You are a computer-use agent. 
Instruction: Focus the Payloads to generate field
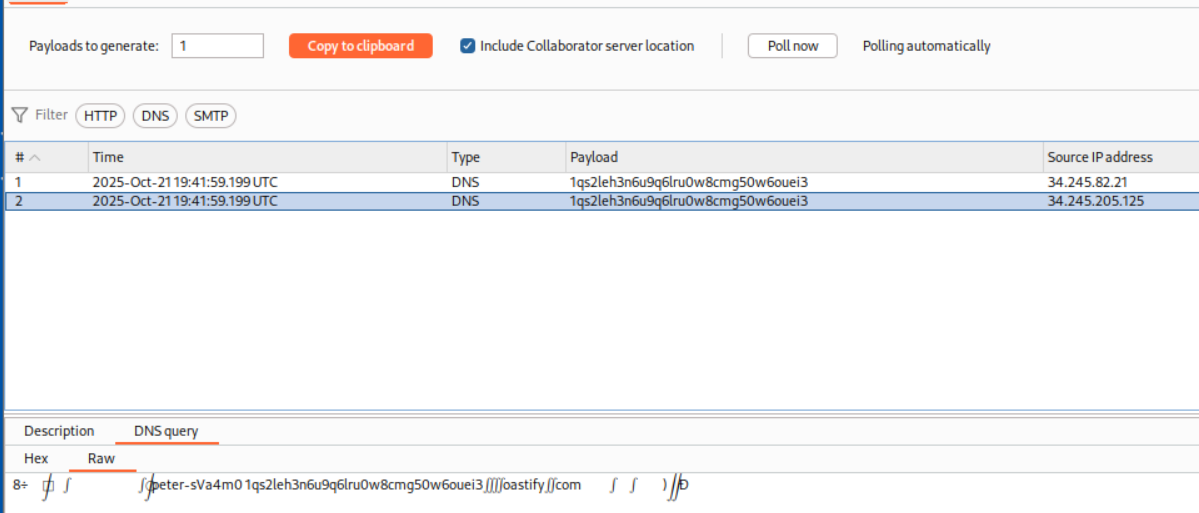[x=217, y=46]
